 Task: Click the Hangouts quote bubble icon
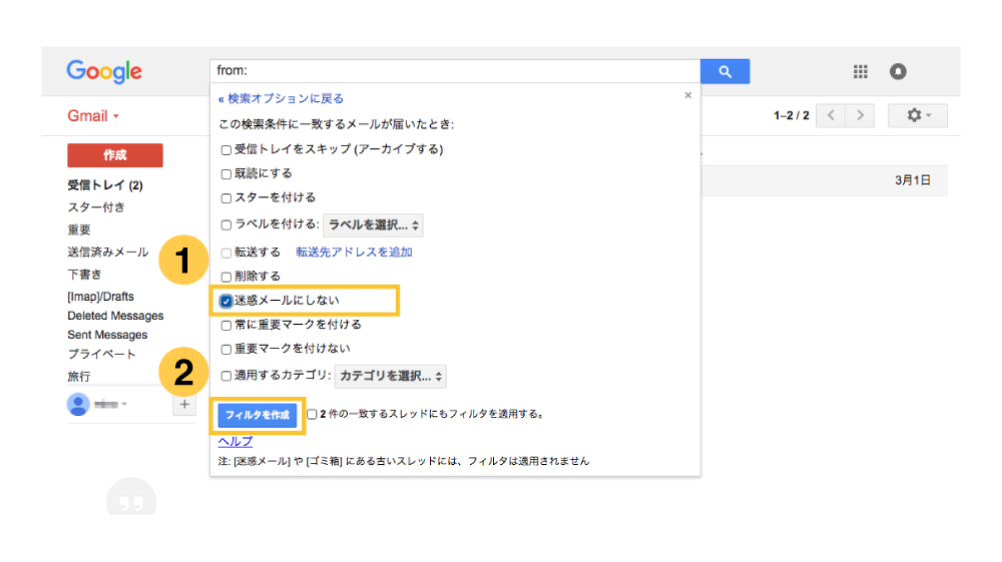tap(131, 497)
